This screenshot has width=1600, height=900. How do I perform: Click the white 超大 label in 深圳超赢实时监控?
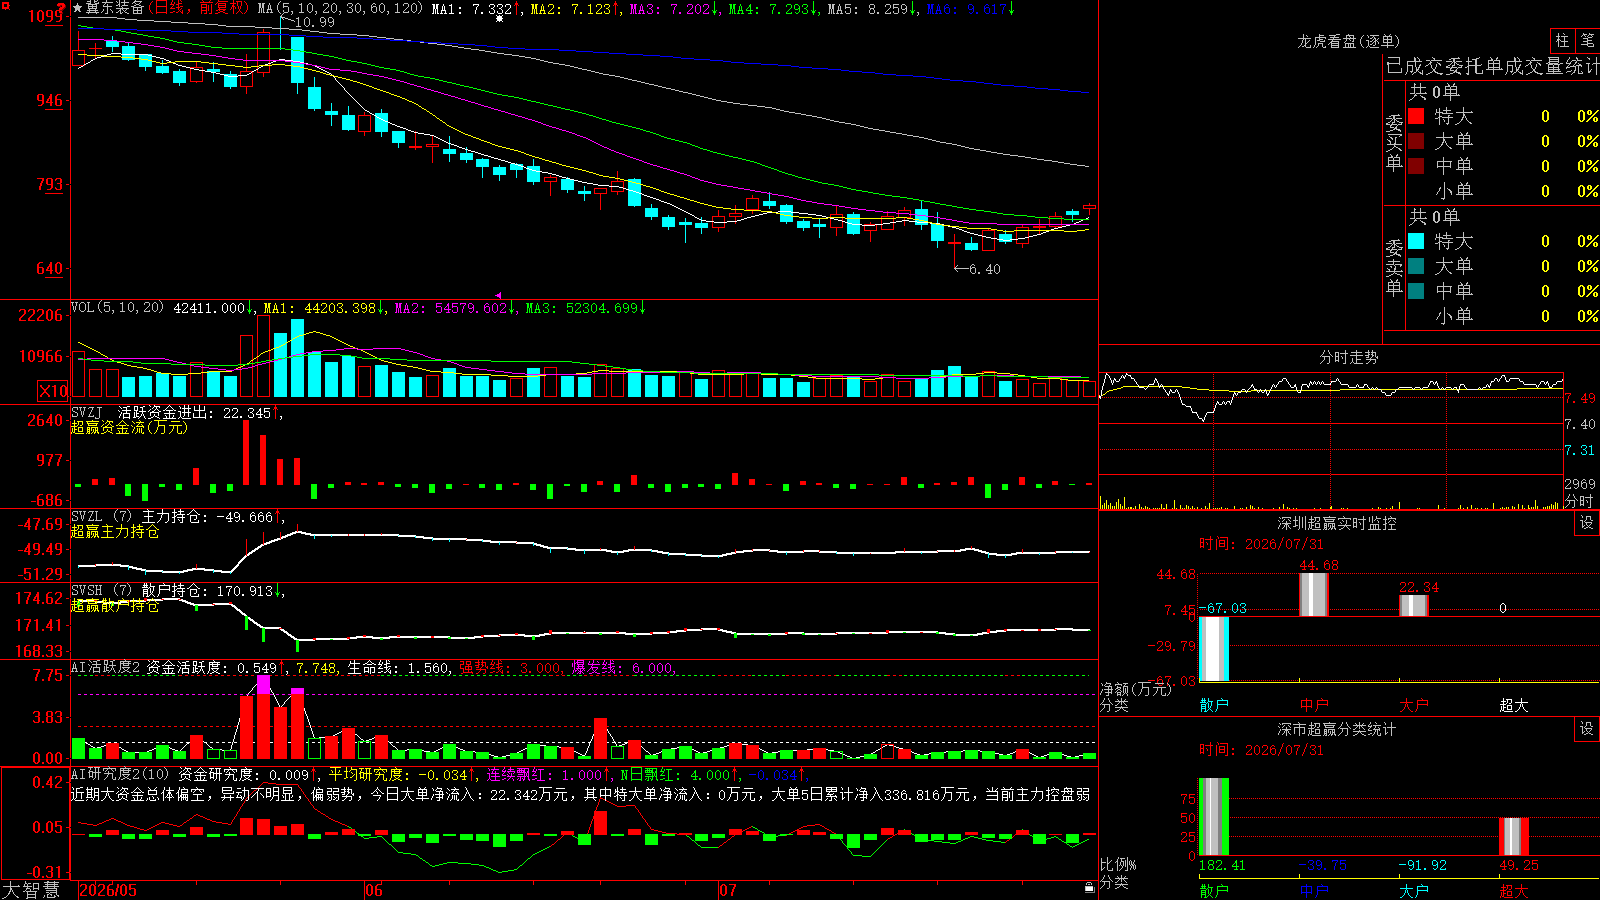pyautogui.click(x=1514, y=705)
